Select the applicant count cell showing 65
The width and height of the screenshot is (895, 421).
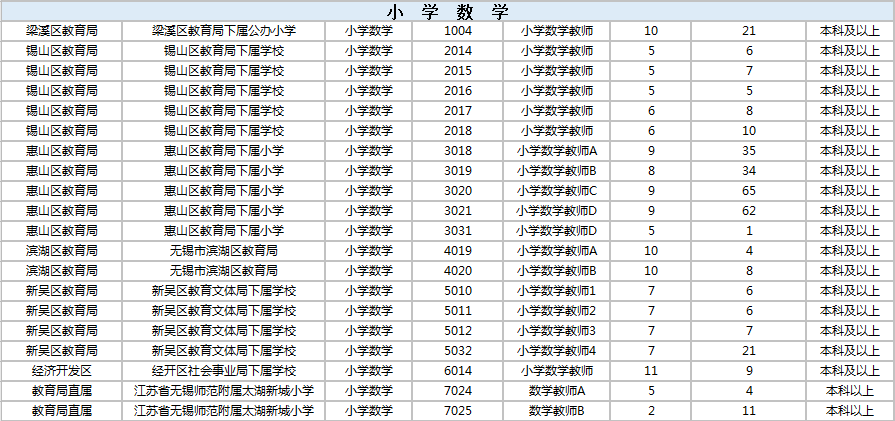749,191
